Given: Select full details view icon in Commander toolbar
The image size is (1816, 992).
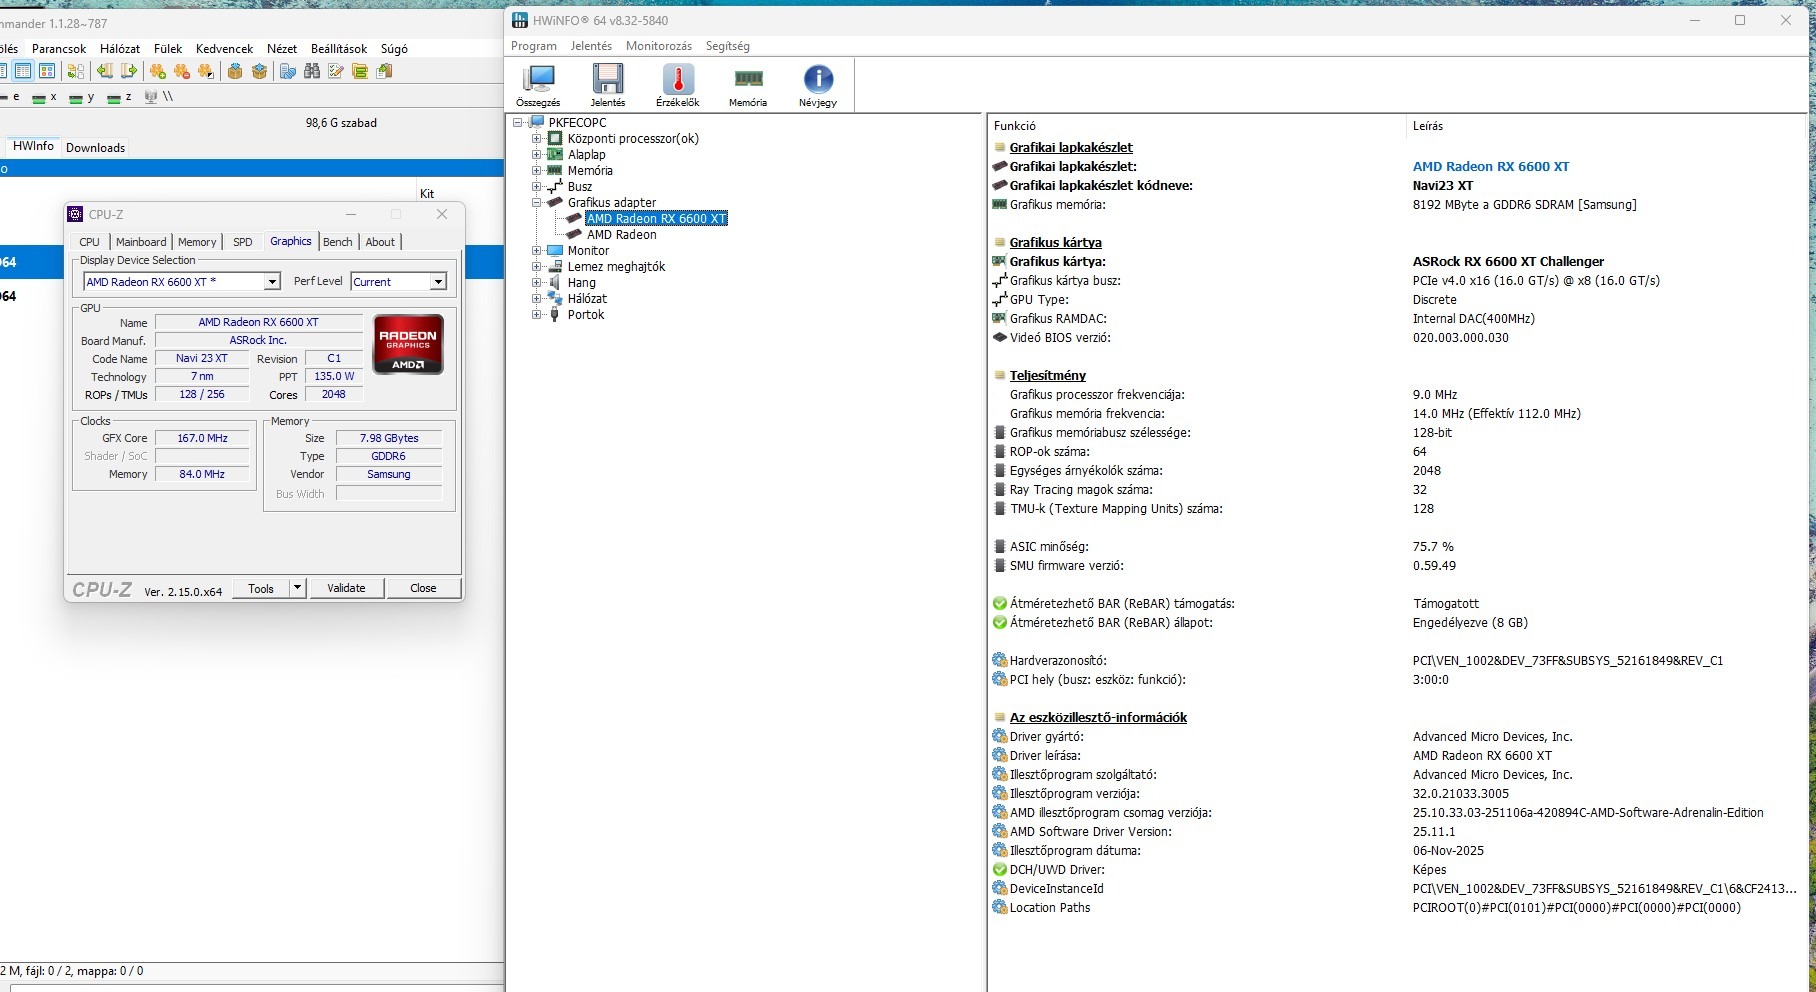Looking at the screenshot, I should [x=22, y=71].
